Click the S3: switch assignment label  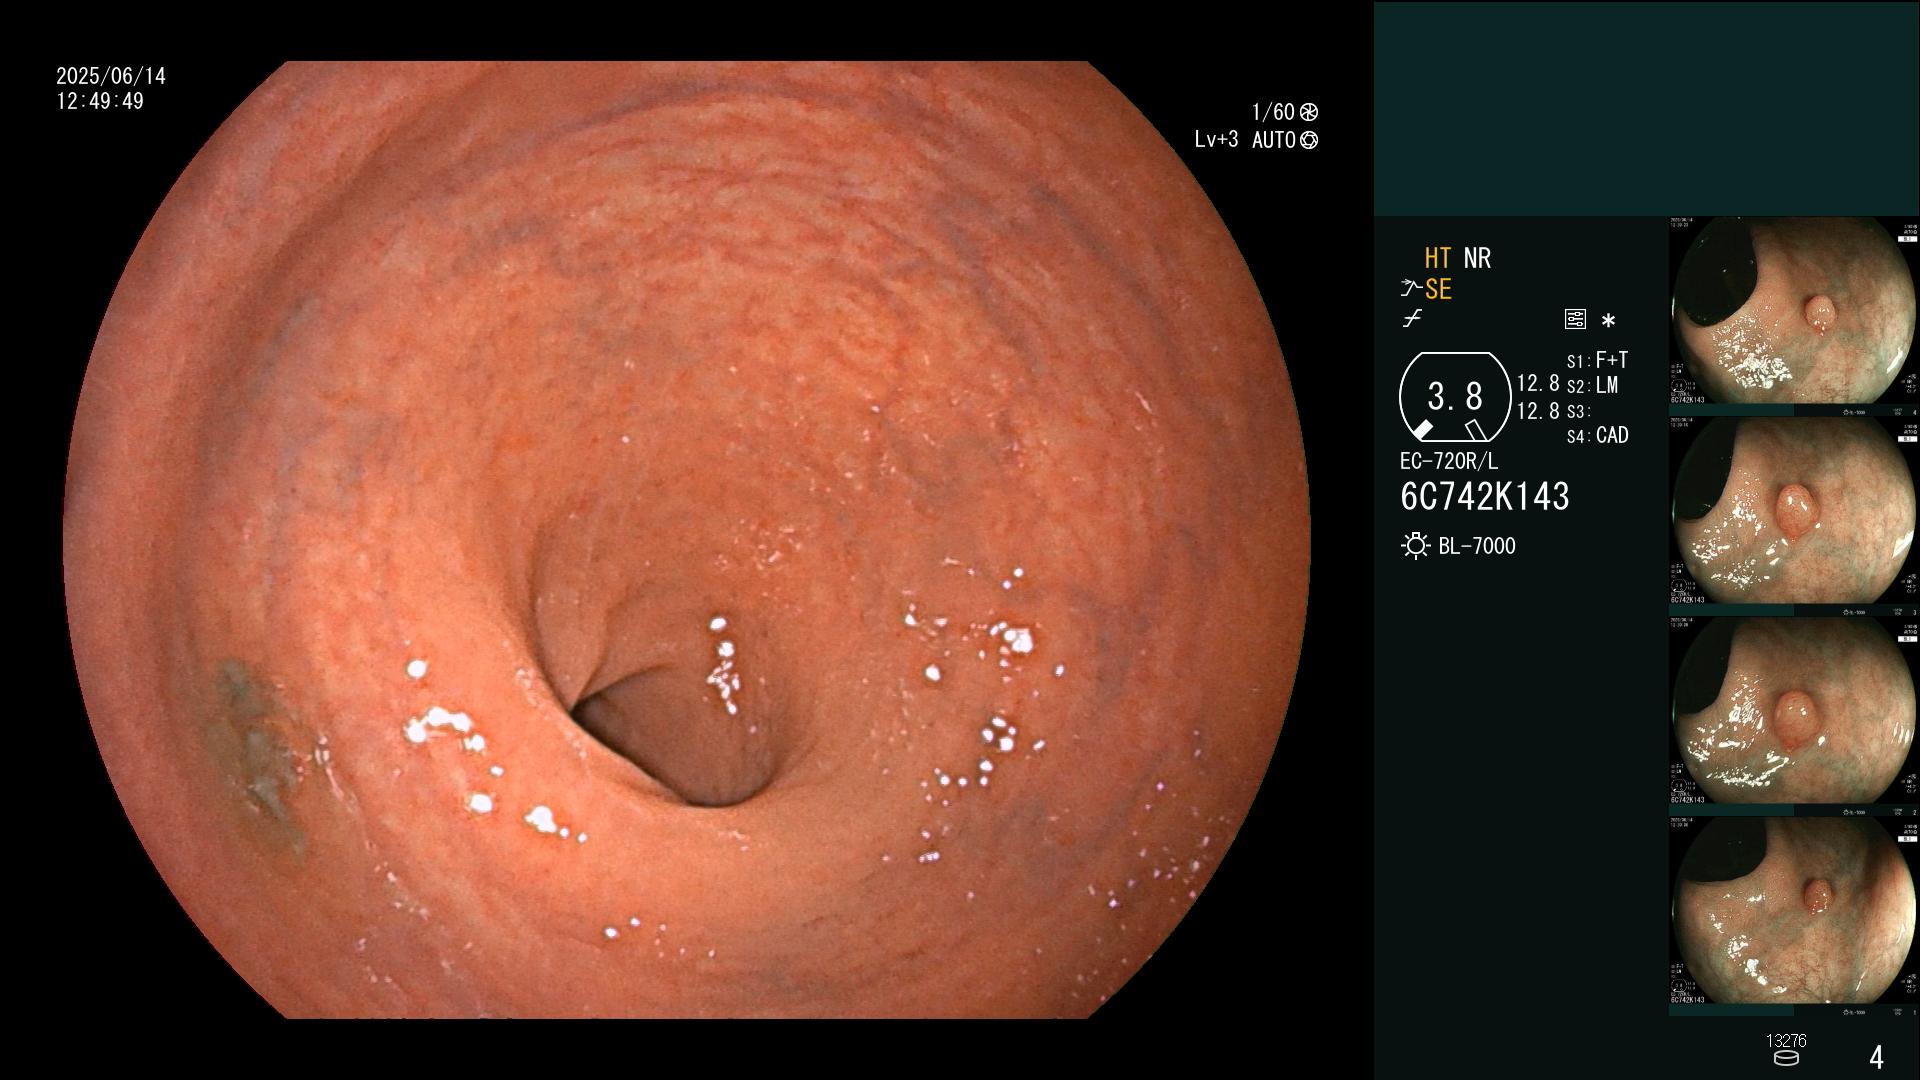[x=1578, y=411]
